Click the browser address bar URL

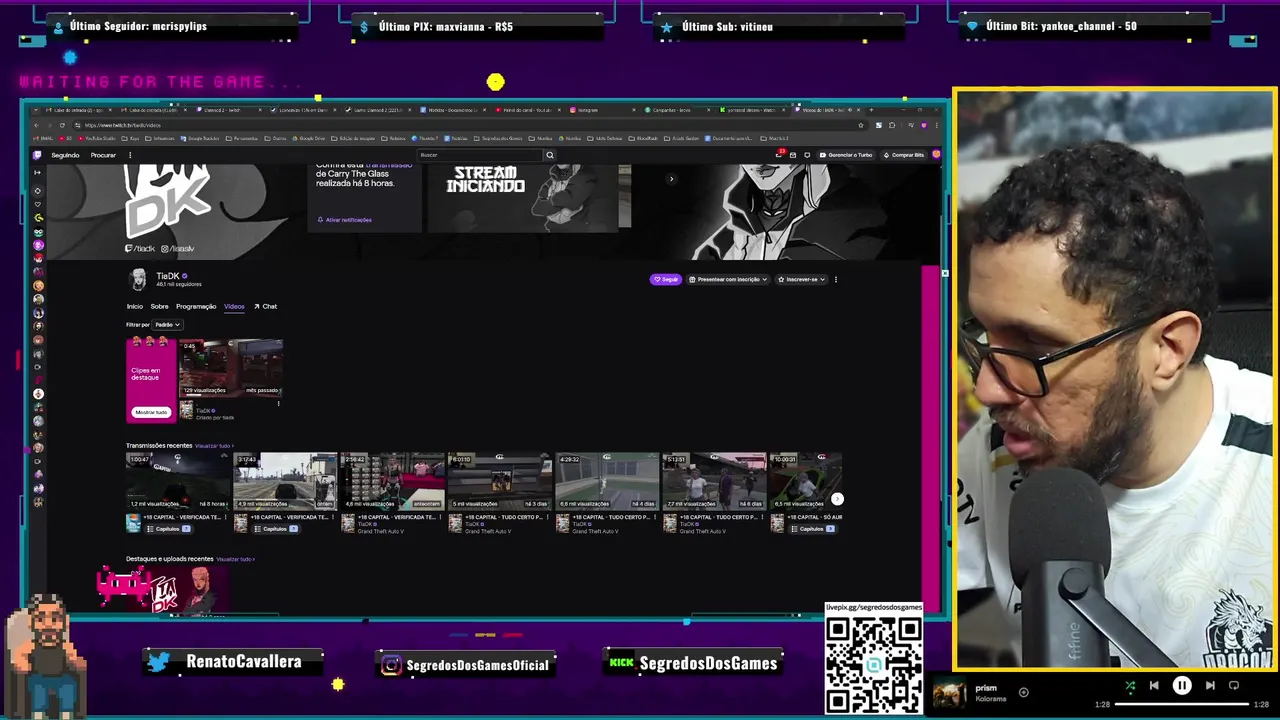[123, 125]
